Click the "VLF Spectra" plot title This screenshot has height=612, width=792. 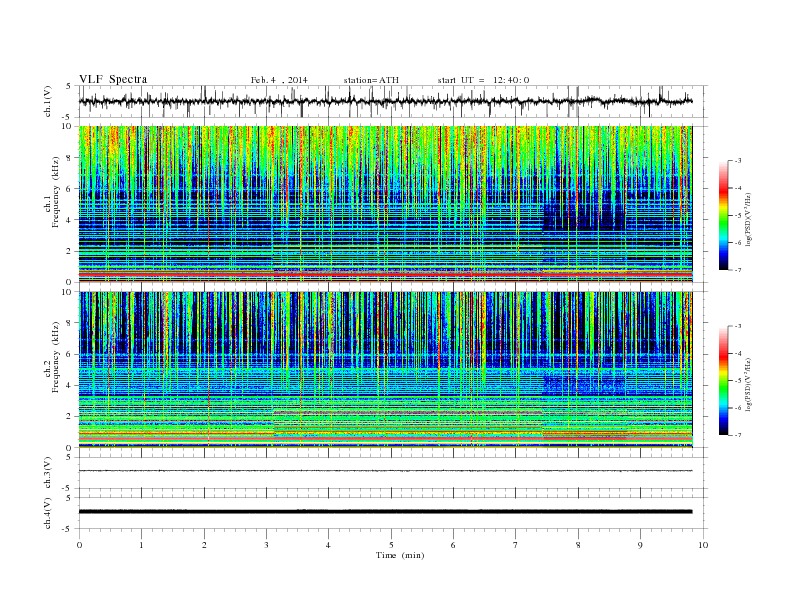pyautogui.click(x=113, y=79)
